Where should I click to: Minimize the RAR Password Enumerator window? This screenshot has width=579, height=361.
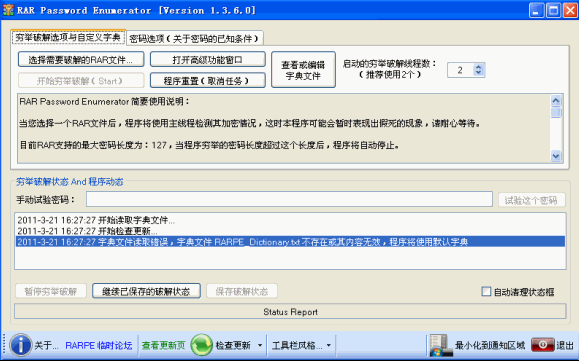pyautogui.click(x=536, y=10)
